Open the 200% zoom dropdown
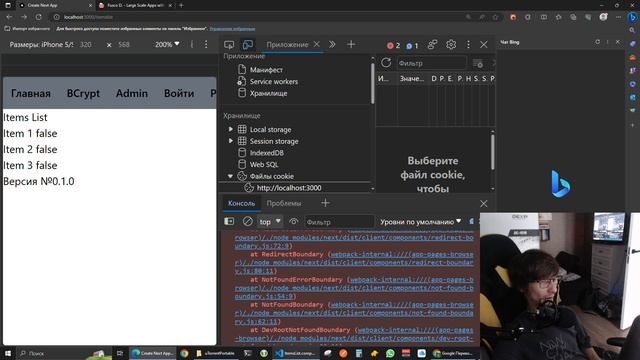640x360 pixels. (167, 44)
